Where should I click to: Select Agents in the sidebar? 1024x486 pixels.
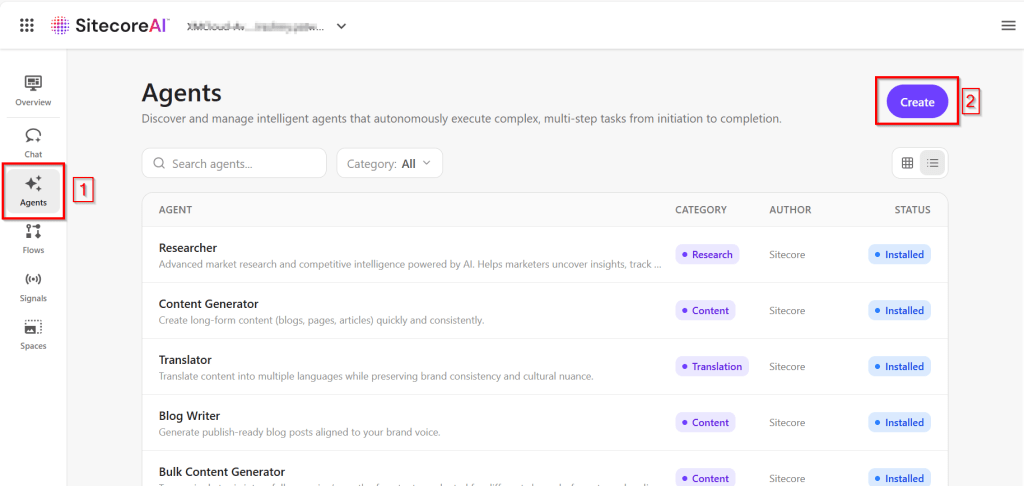point(33,190)
